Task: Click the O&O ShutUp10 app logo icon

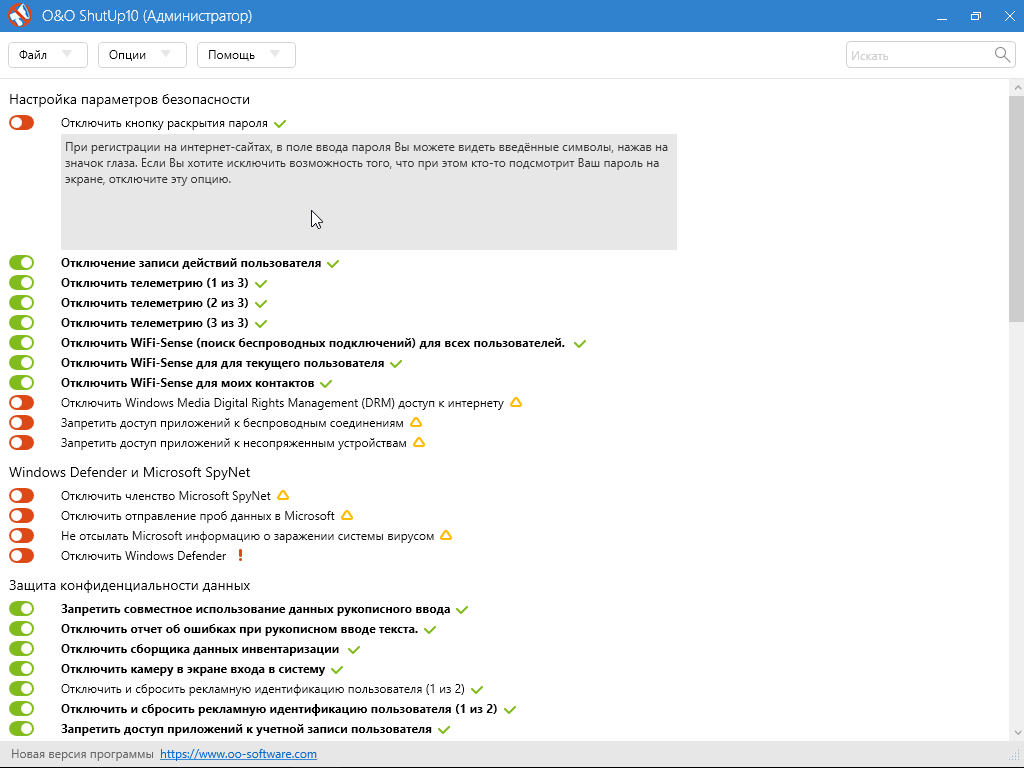Action: [x=20, y=16]
